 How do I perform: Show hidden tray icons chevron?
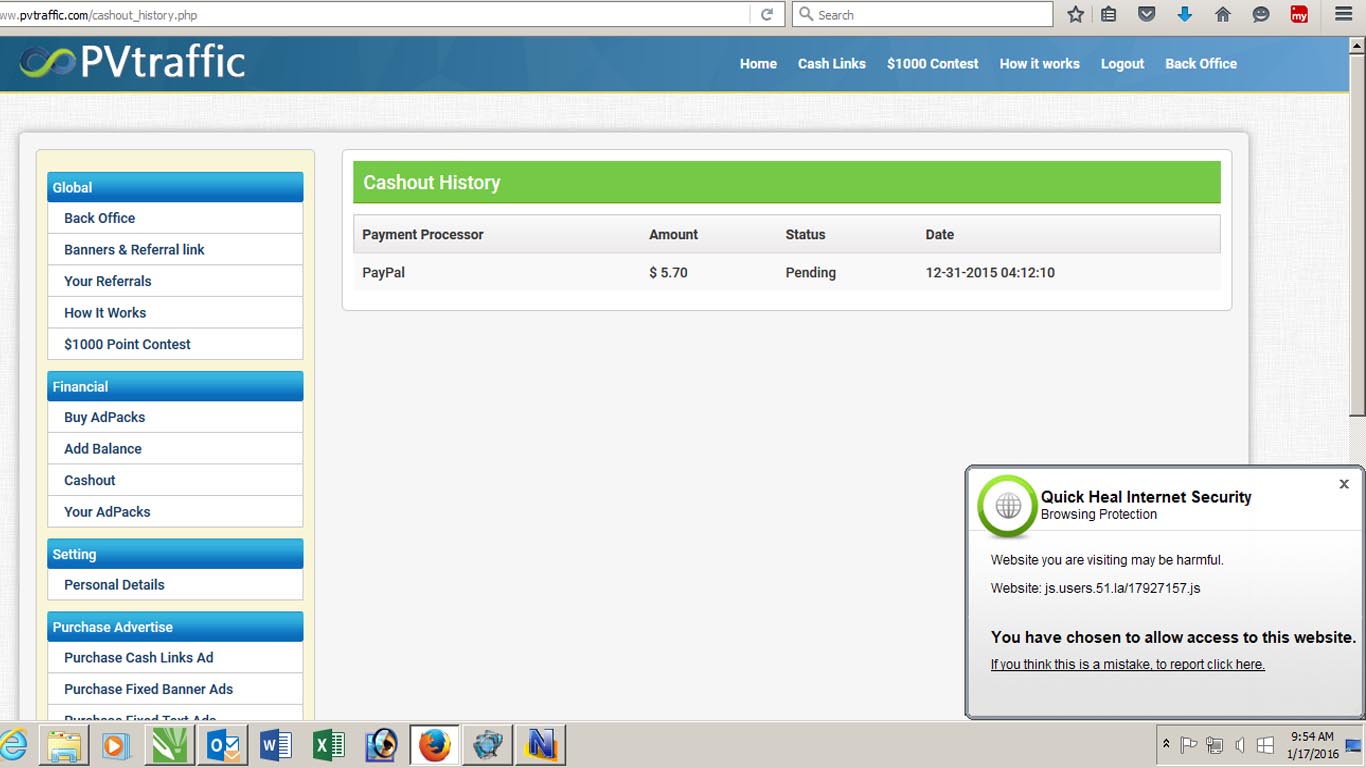1166,745
